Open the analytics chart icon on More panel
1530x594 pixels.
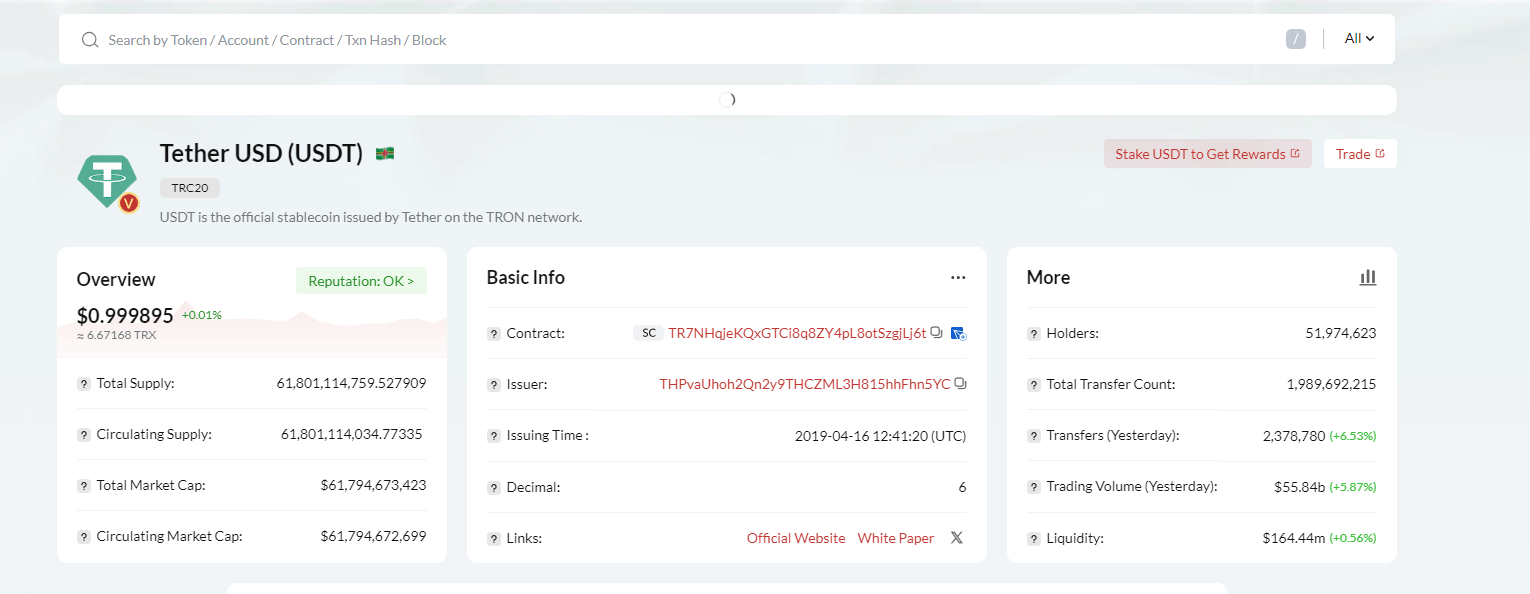tap(1367, 277)
